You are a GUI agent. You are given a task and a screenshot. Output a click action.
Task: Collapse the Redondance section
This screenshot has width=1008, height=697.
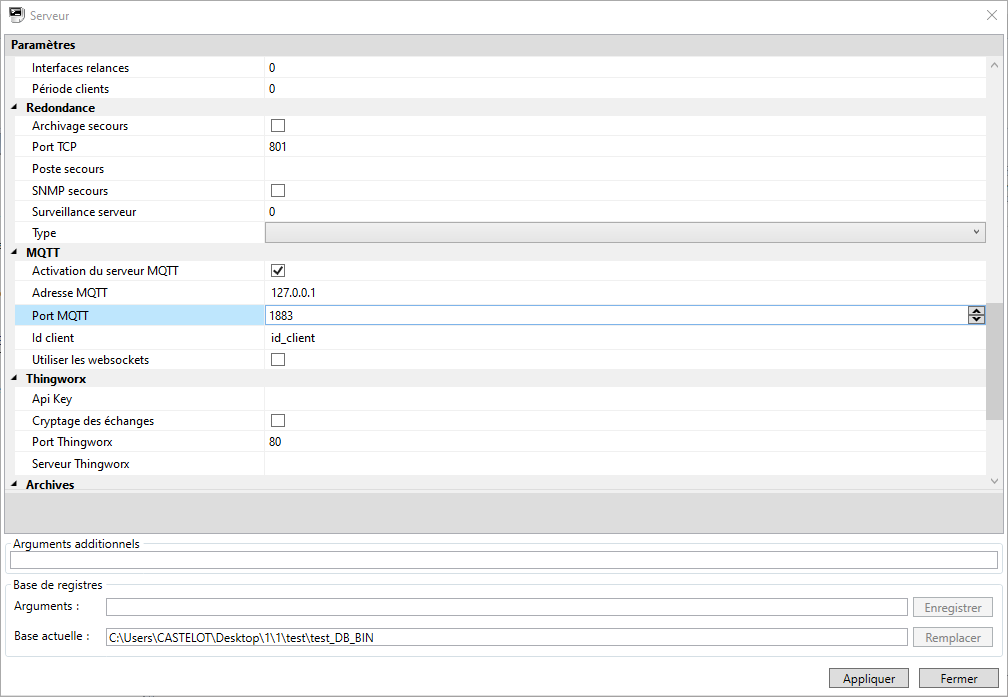coord(14,108)
